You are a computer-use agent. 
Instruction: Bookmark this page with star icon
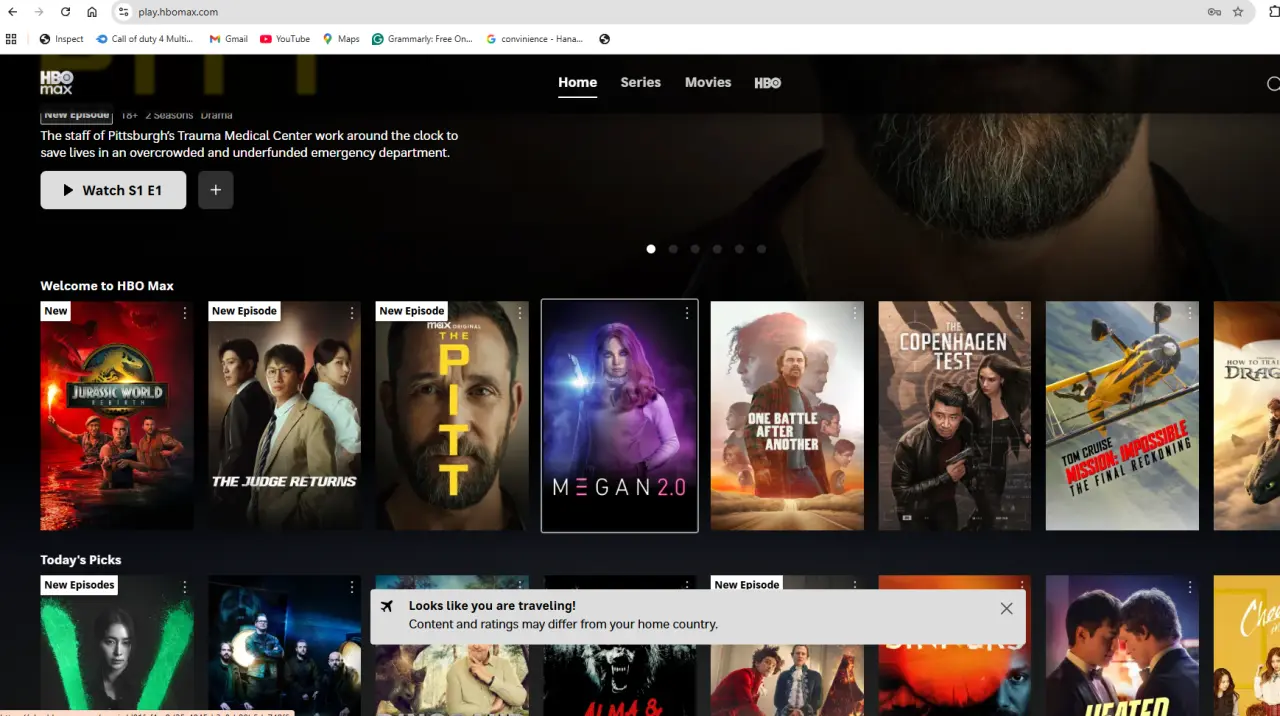click(1238, 12)
